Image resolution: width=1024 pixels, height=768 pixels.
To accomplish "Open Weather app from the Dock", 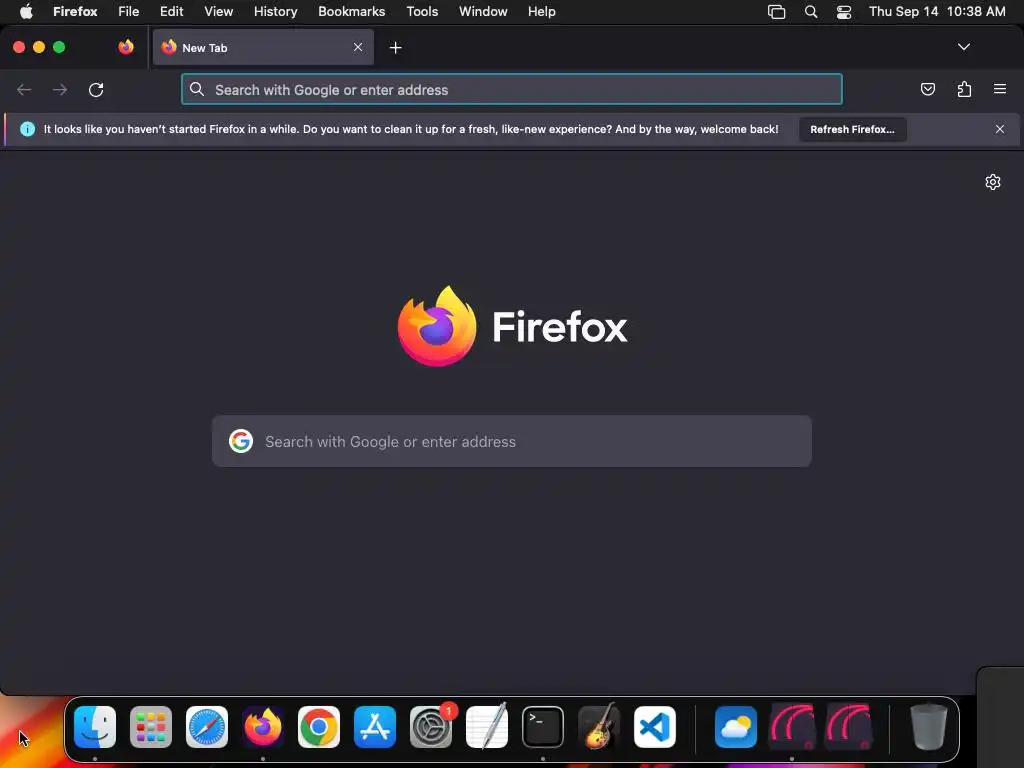I will pos(736,727).
